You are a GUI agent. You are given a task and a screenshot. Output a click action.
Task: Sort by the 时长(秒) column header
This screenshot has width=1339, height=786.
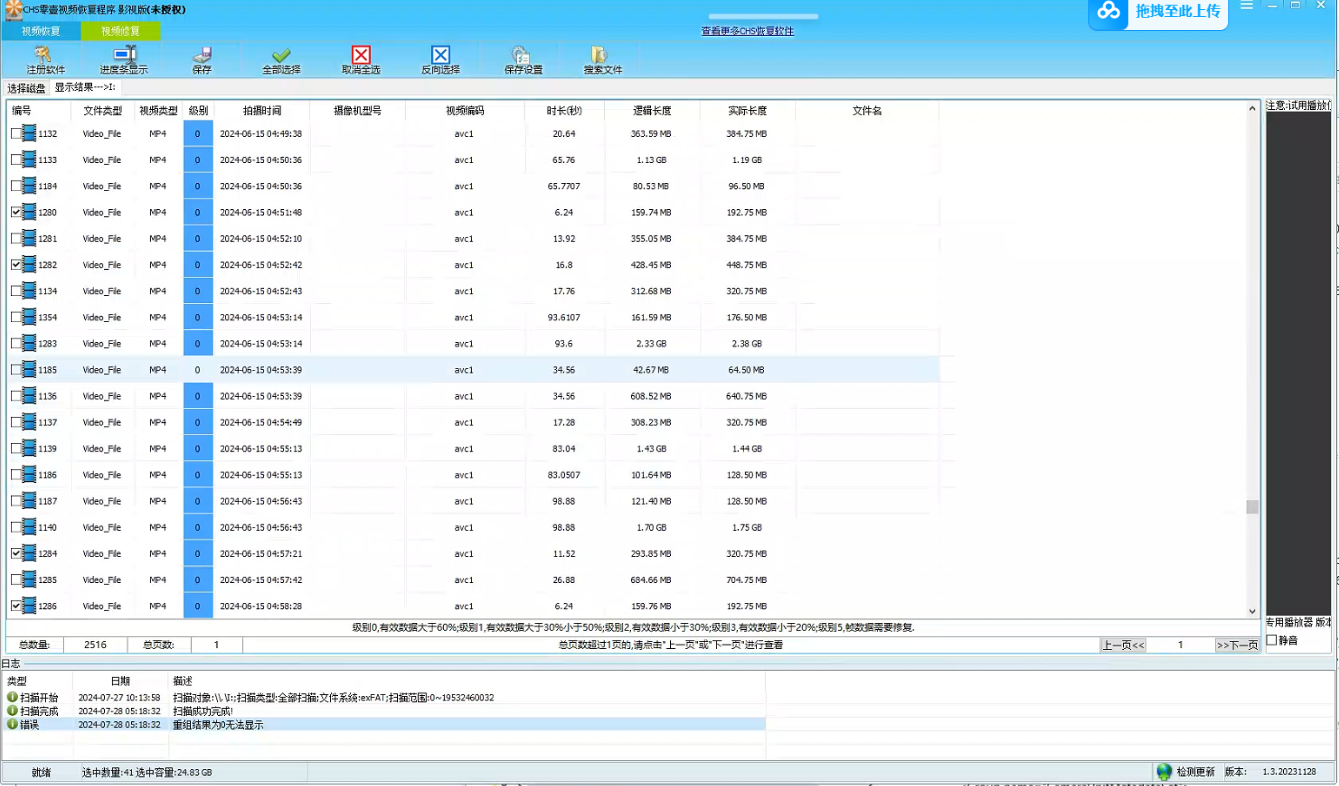point(564,111)
